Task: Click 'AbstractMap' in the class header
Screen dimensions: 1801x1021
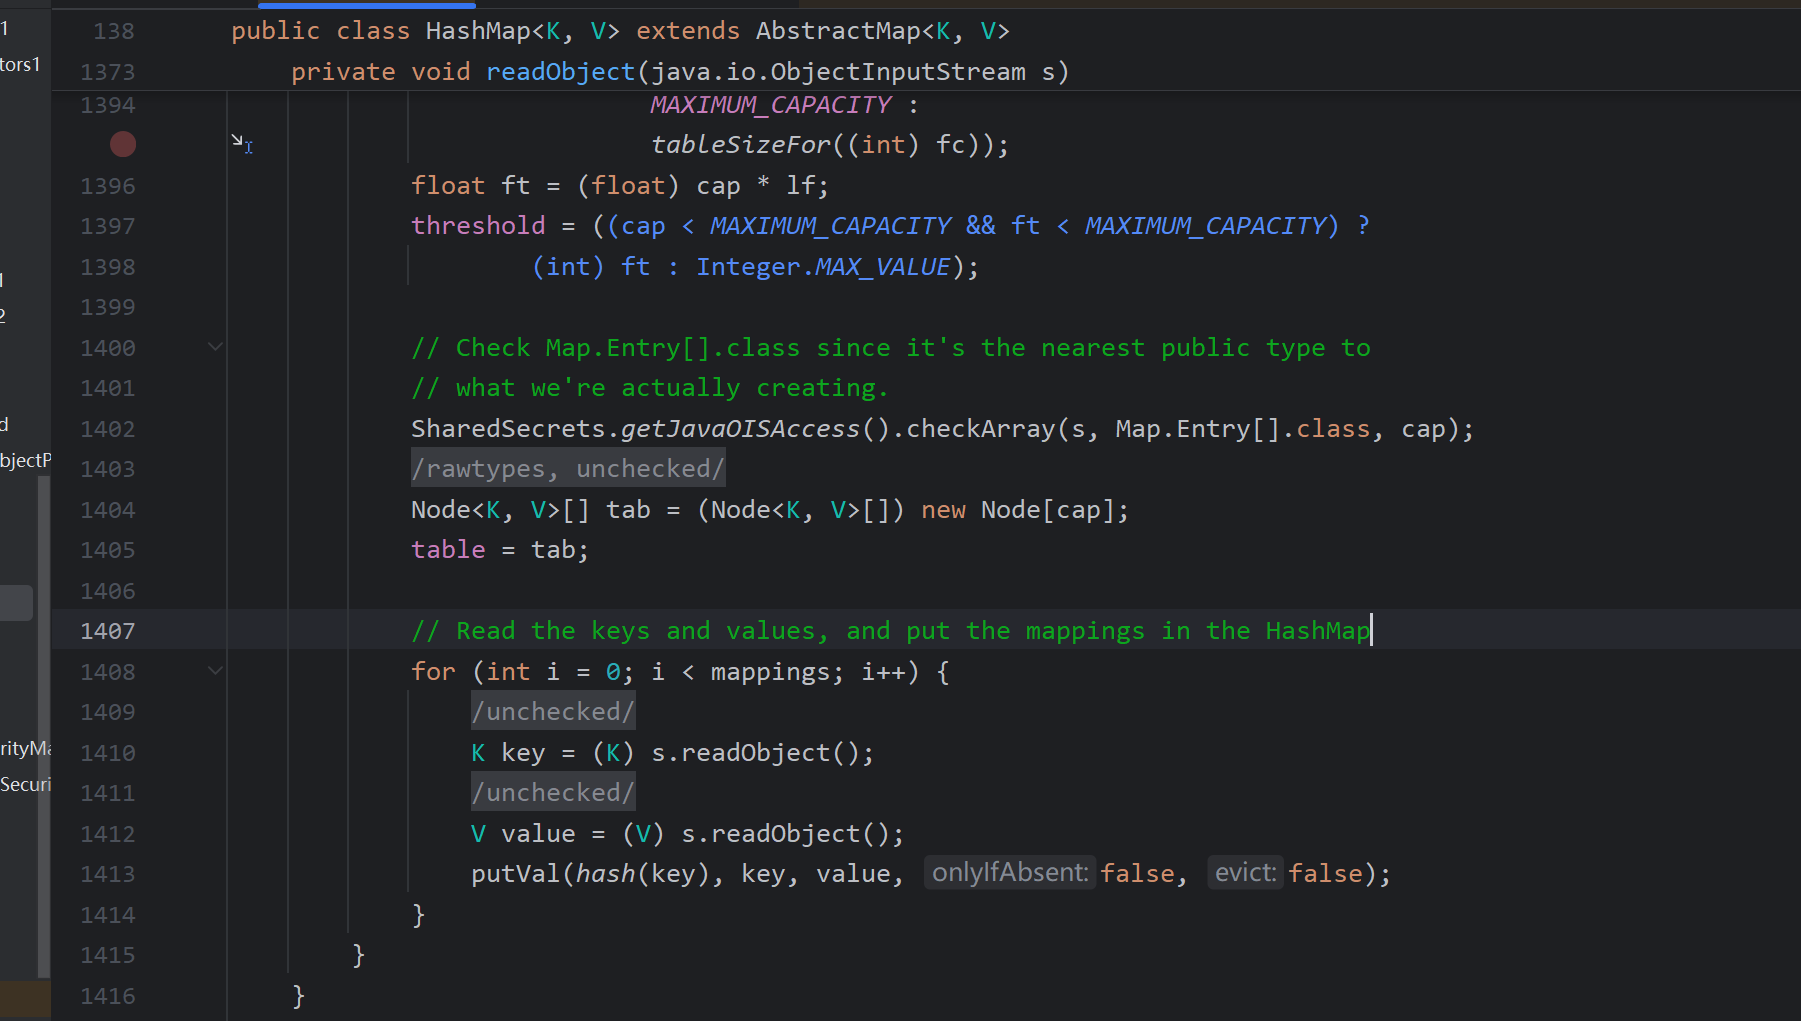Action: point(838,31)
